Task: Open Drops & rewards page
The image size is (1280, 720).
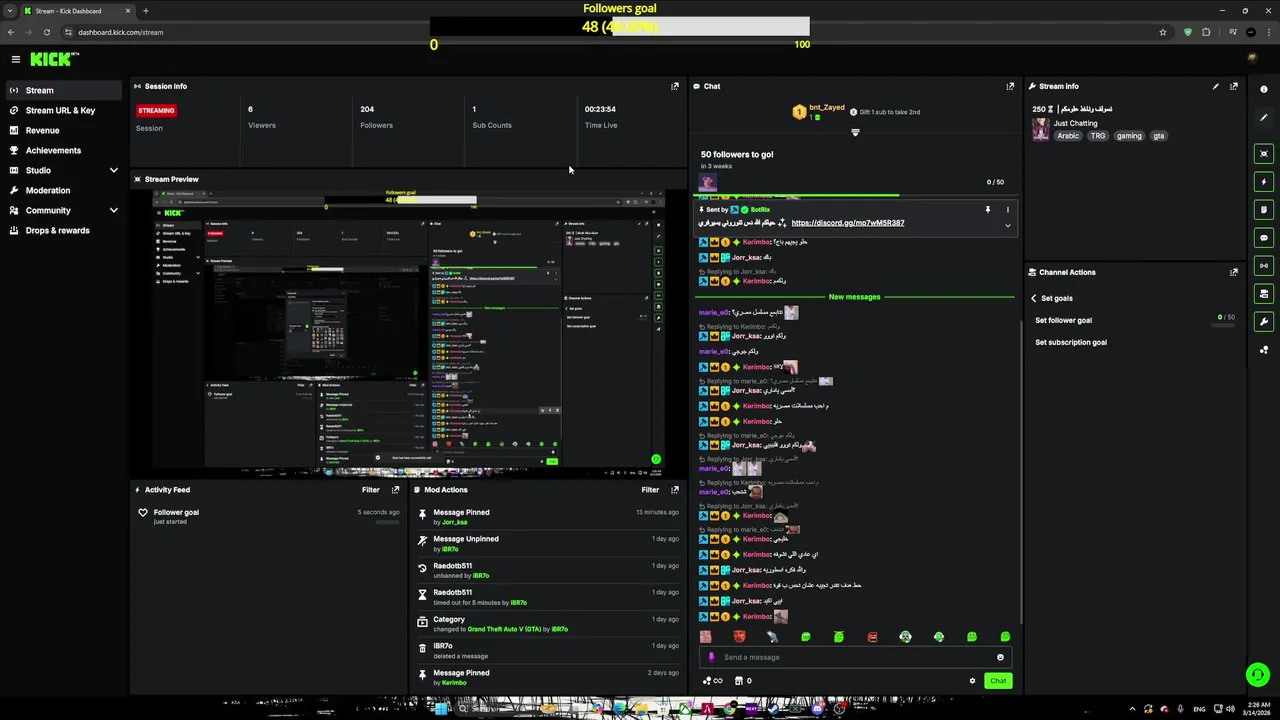Action: point(65,230)
